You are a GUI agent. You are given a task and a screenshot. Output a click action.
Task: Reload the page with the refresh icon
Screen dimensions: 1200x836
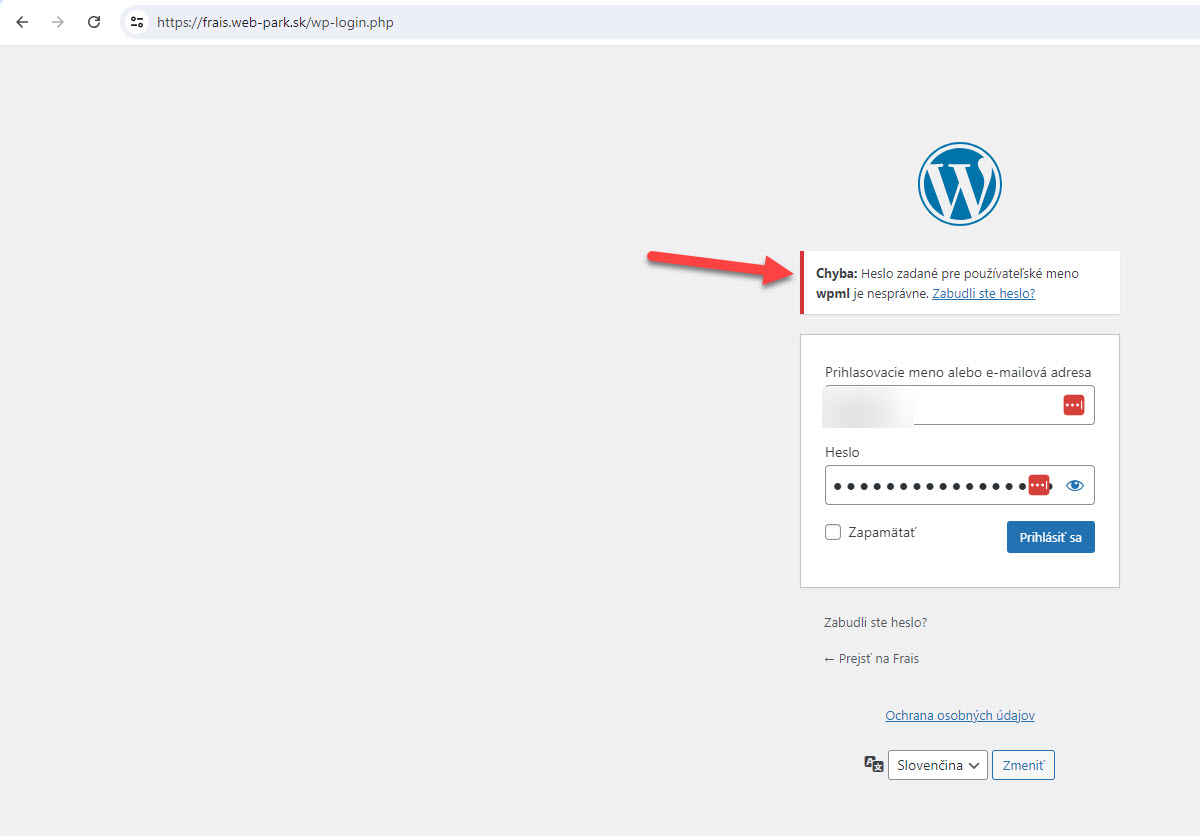[94, 22]
